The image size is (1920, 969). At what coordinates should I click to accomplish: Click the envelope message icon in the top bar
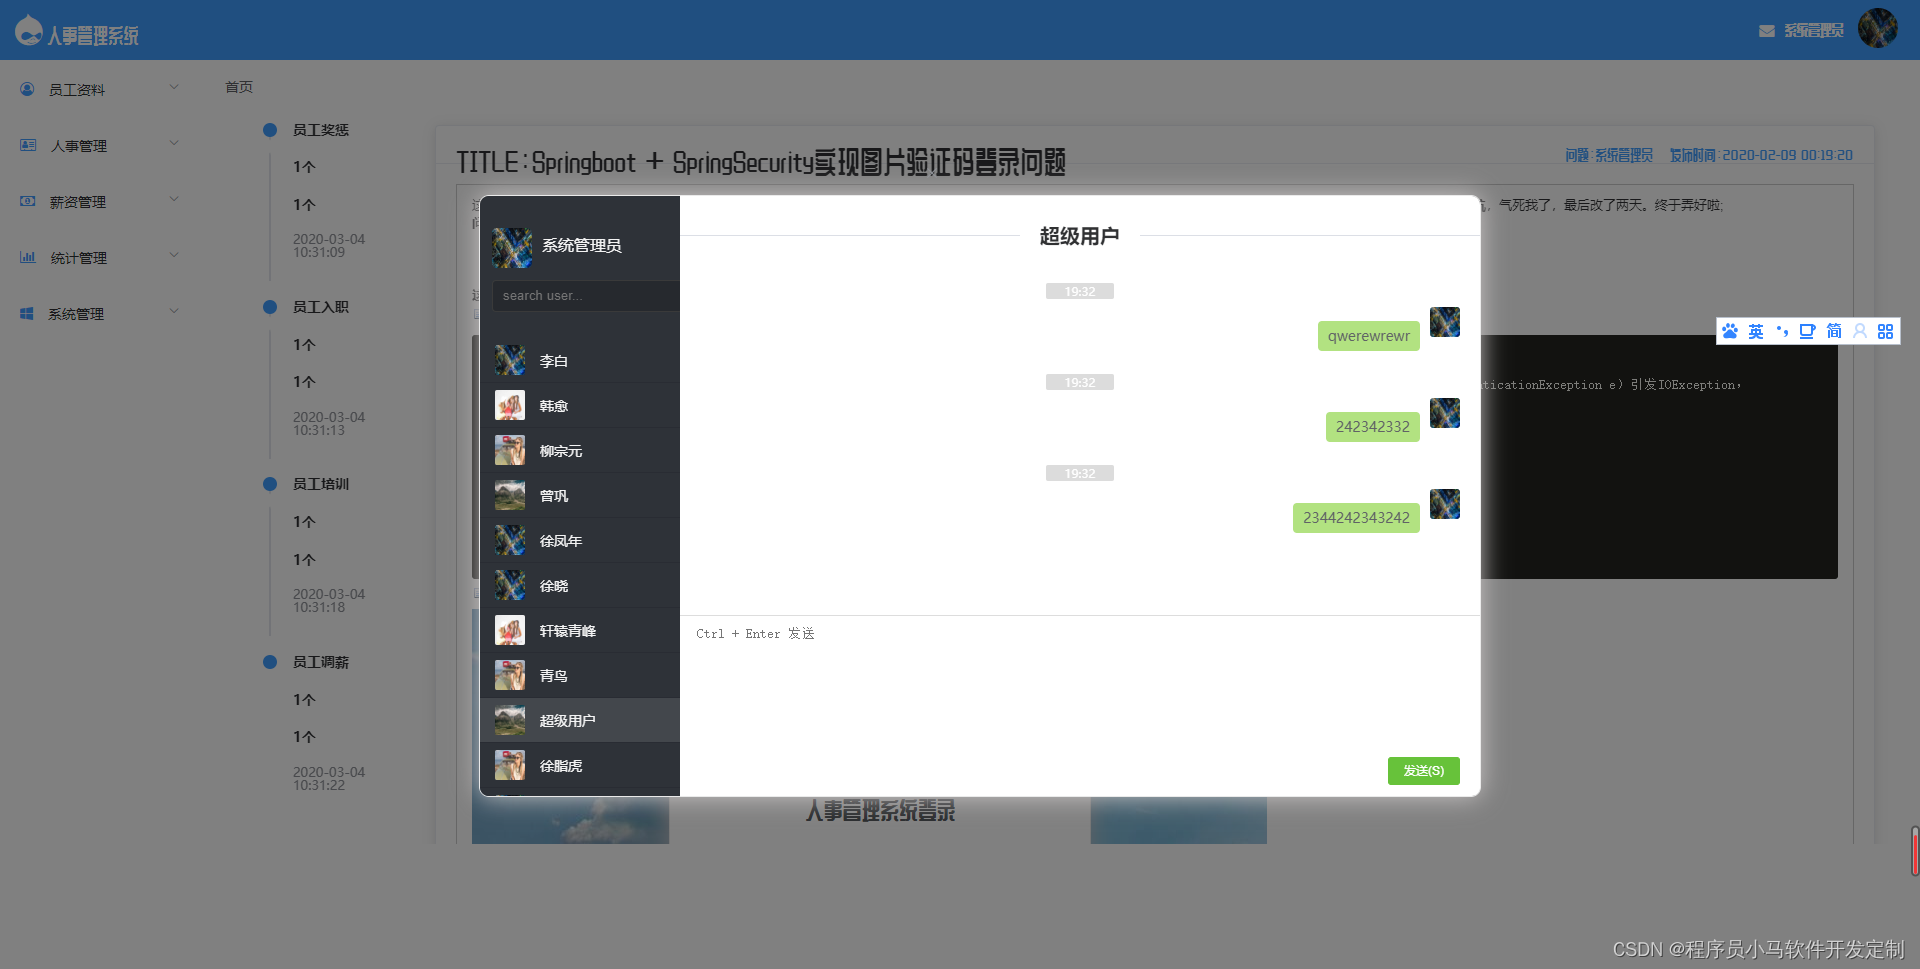click(1765, 30)
